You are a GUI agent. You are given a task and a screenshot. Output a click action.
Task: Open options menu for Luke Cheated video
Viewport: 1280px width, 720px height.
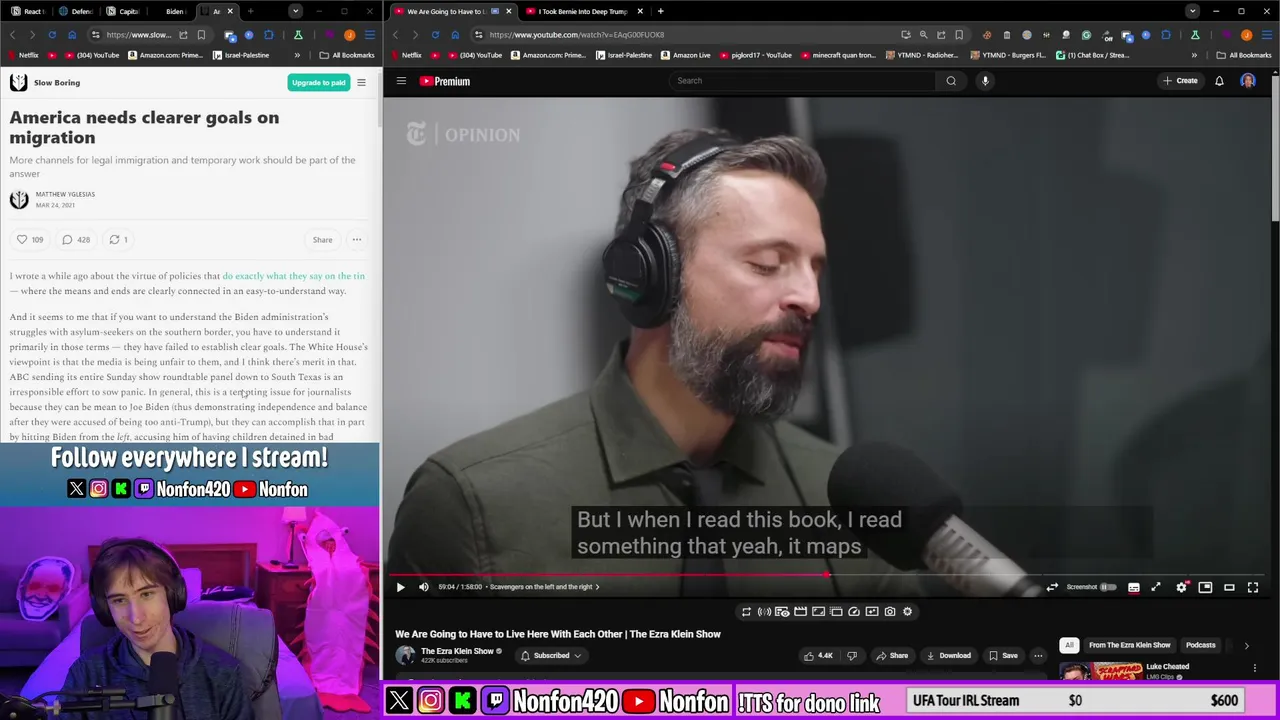point(1255,668)
